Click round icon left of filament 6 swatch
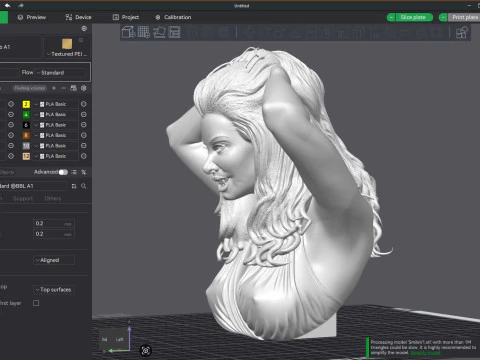 tap(11, 125)
